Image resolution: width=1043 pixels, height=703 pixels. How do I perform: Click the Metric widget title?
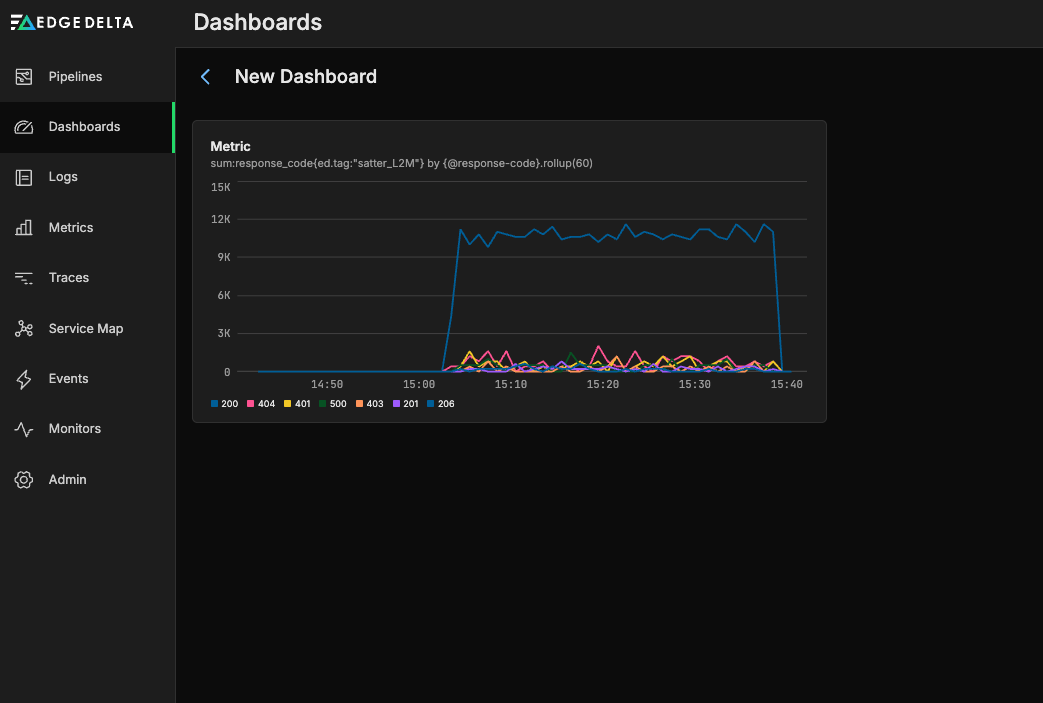[x=230, y=146]
